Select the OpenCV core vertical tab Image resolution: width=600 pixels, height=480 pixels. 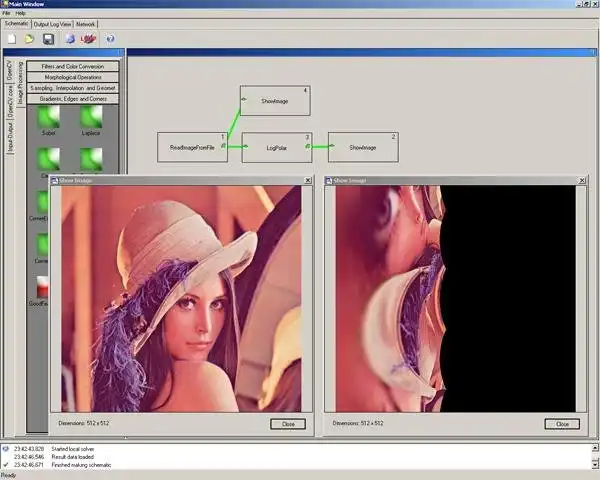(x=10, y=101)
